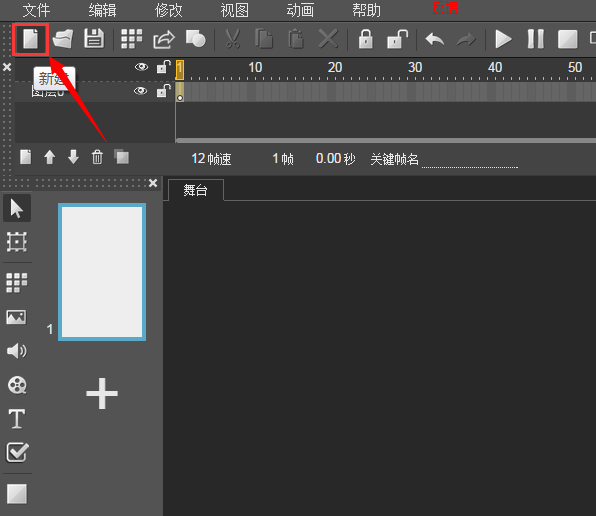
Task: Undo the last action with left arrow
Action: pos(435,39)
